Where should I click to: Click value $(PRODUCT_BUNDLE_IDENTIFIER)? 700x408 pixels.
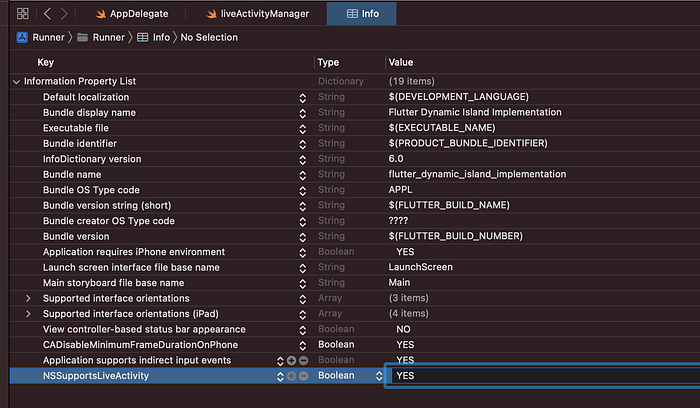click(x=468, y=143)
